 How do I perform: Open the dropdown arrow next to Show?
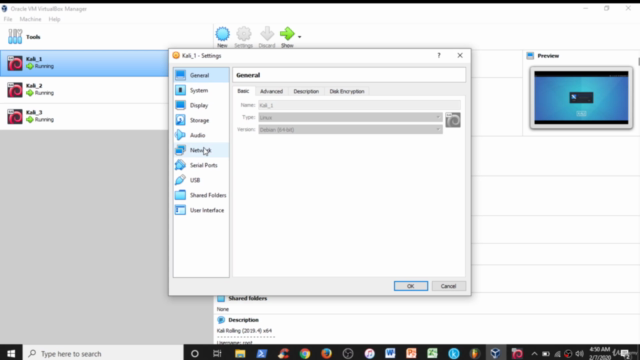click(300, 37)
